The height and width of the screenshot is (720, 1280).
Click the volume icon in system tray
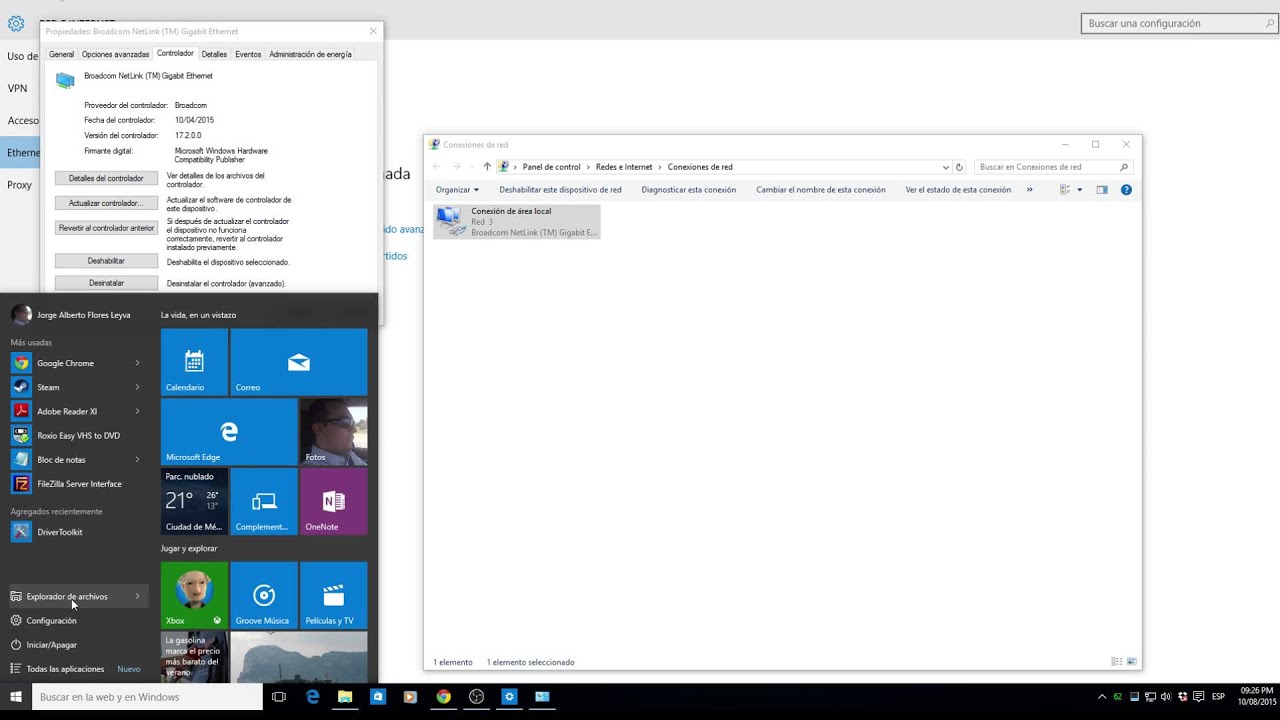click(1165, 697)
